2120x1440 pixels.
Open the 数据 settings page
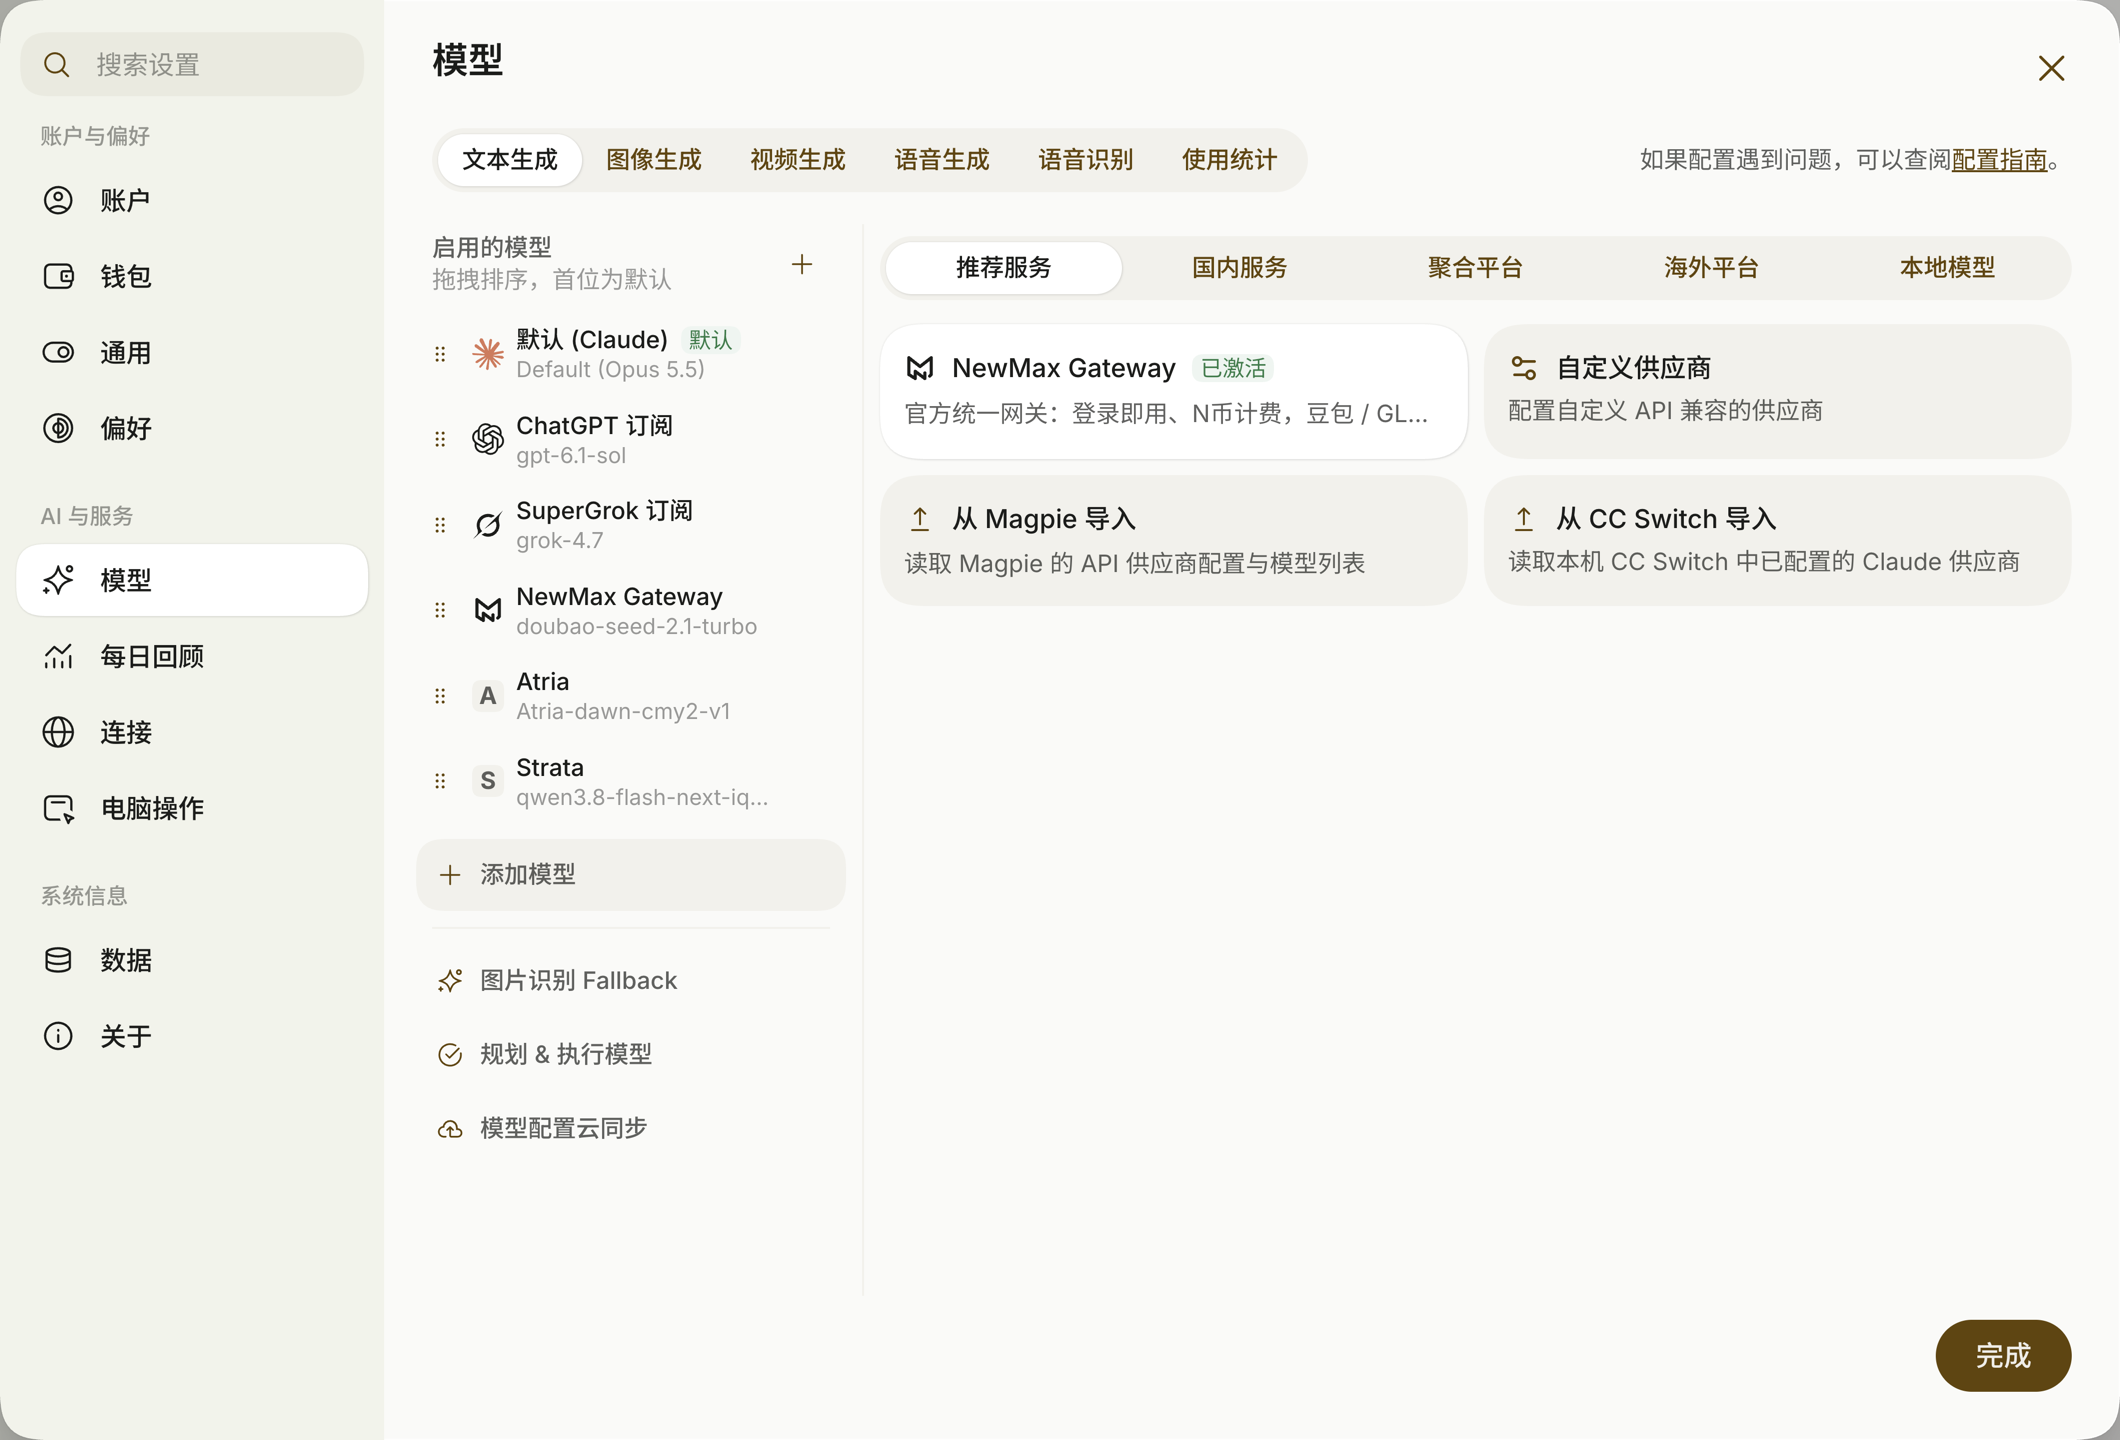click(x=192, y=960)
